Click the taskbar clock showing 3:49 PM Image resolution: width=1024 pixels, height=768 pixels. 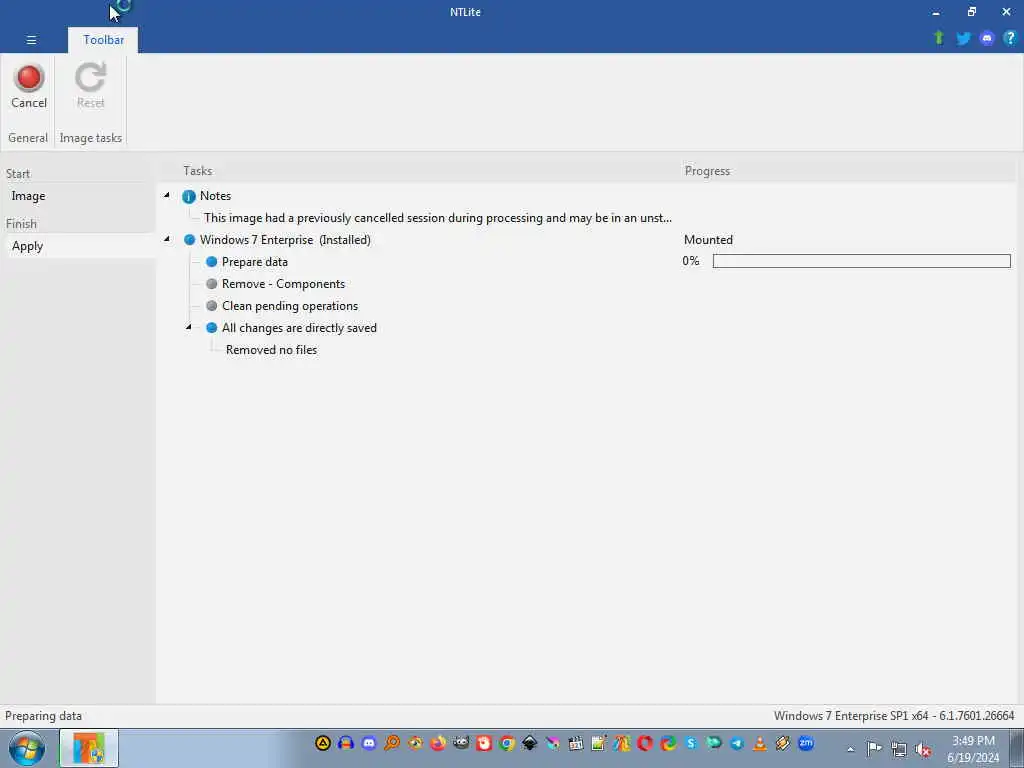click(973, 749)
